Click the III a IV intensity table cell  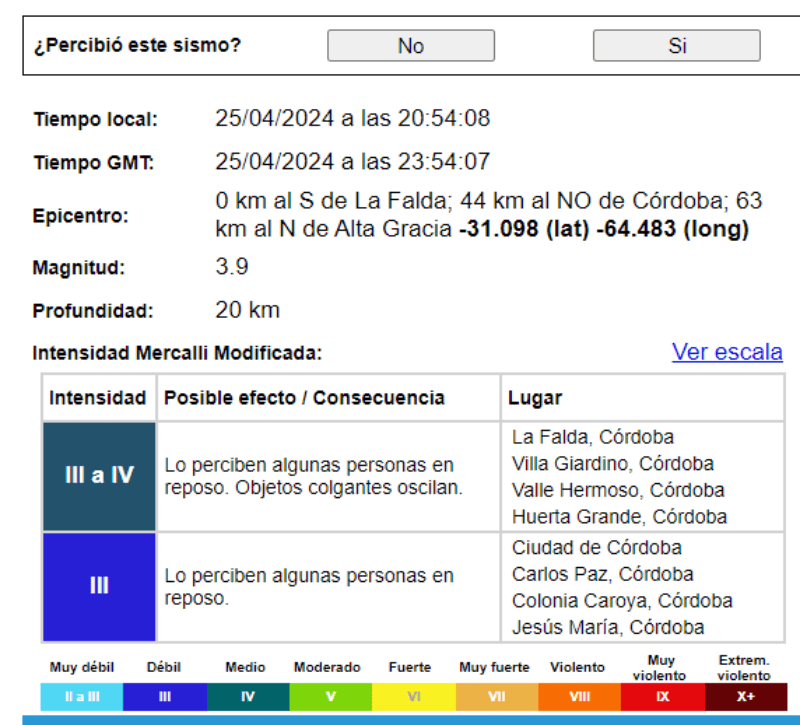click(99, 476)
